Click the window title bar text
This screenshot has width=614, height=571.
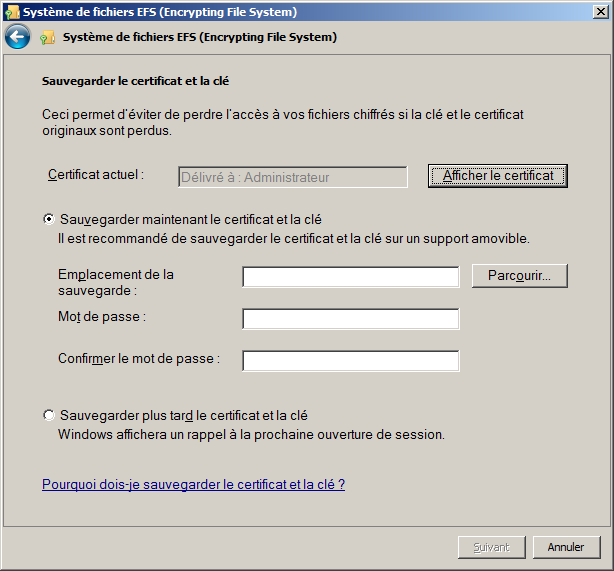[x=160, y=12]
